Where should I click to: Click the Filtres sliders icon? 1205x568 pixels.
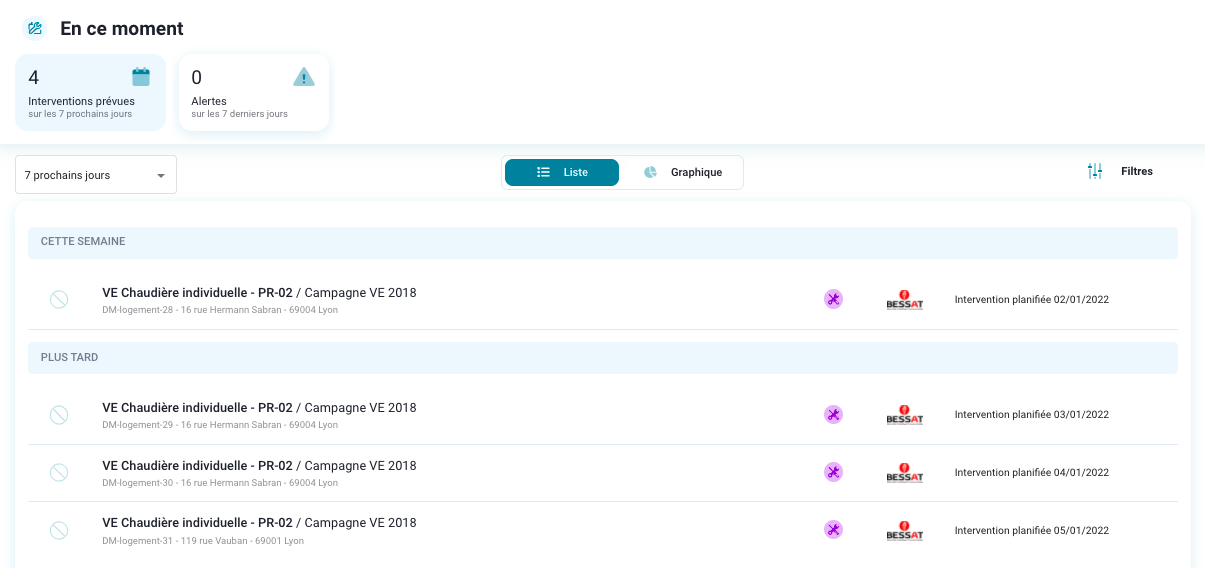point(1095,172)
